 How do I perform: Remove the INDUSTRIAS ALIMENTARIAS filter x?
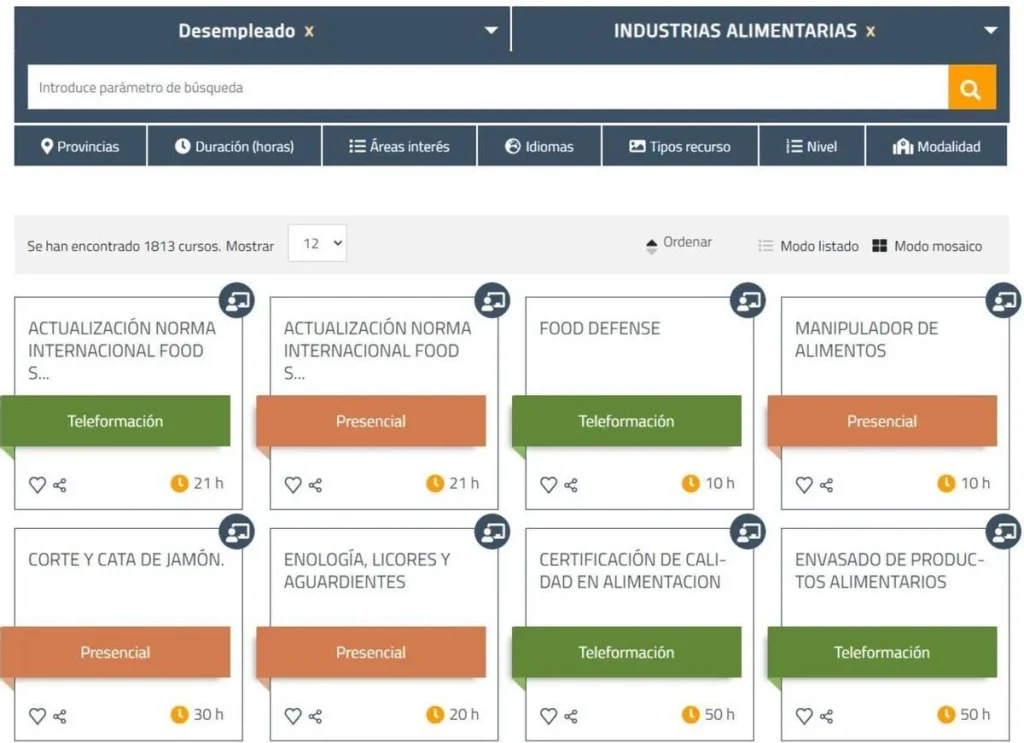pyautogui.click(x=871, y=31)
